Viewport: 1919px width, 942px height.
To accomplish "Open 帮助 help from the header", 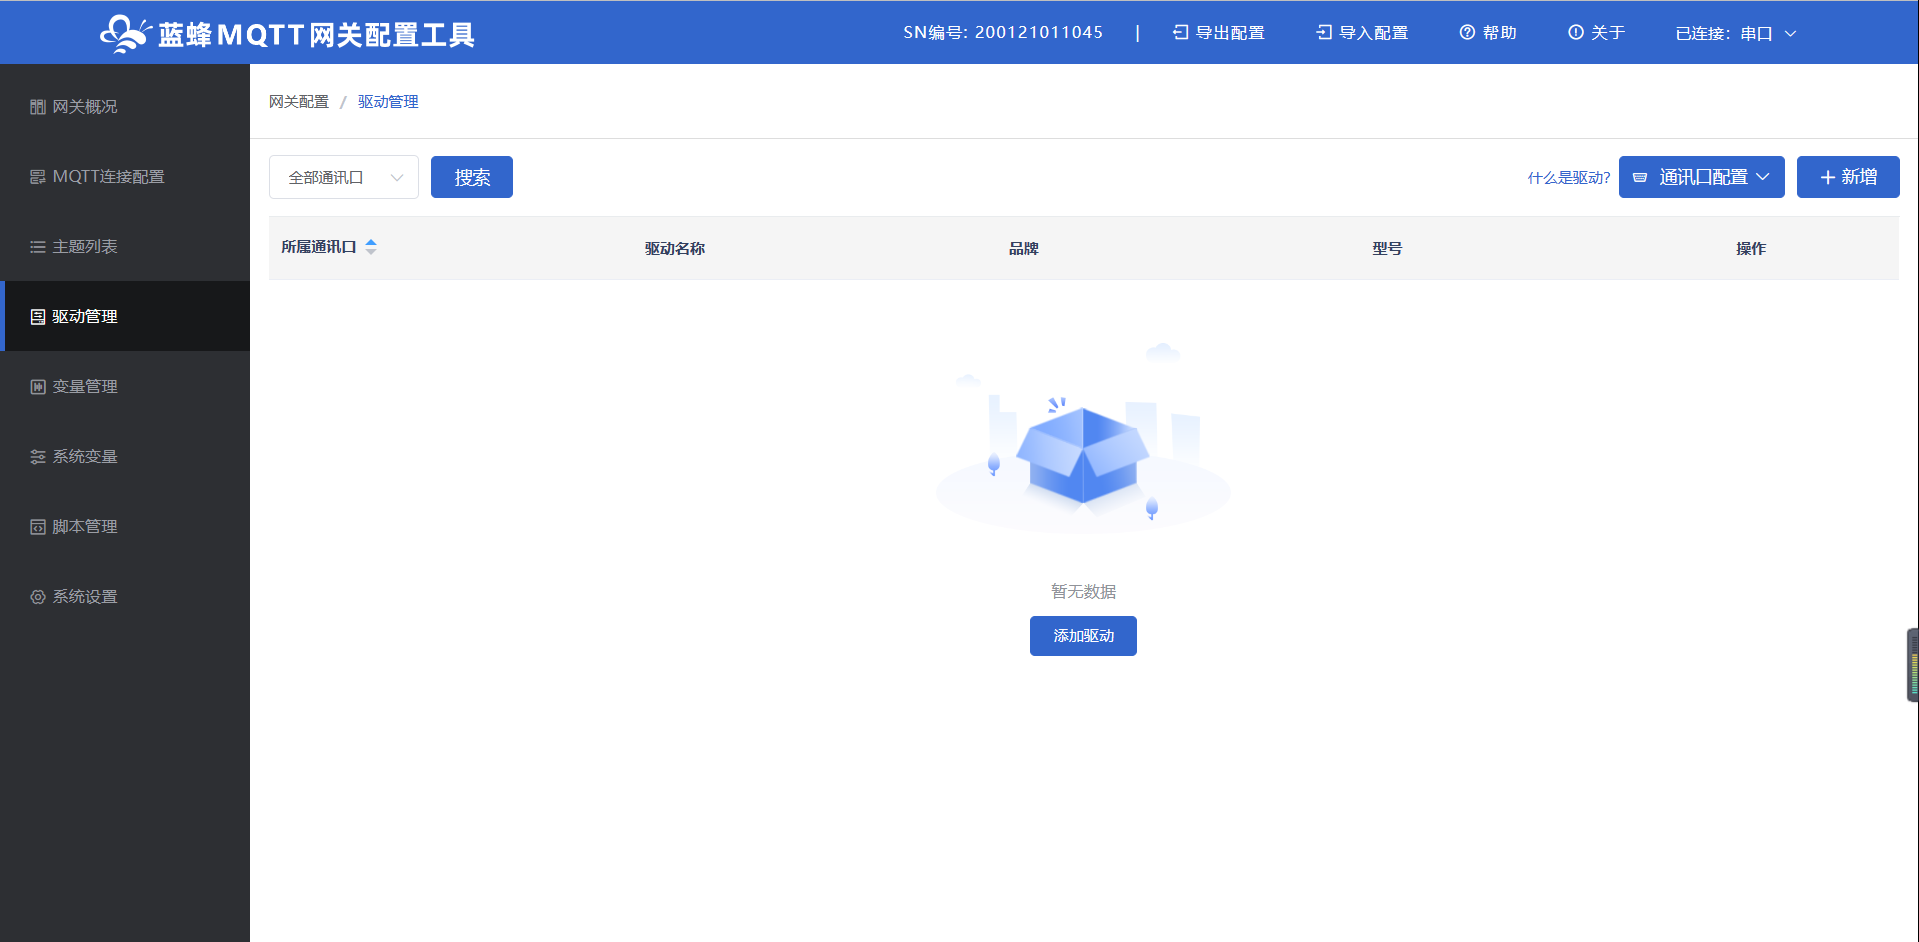I will tap(1488, 33).
